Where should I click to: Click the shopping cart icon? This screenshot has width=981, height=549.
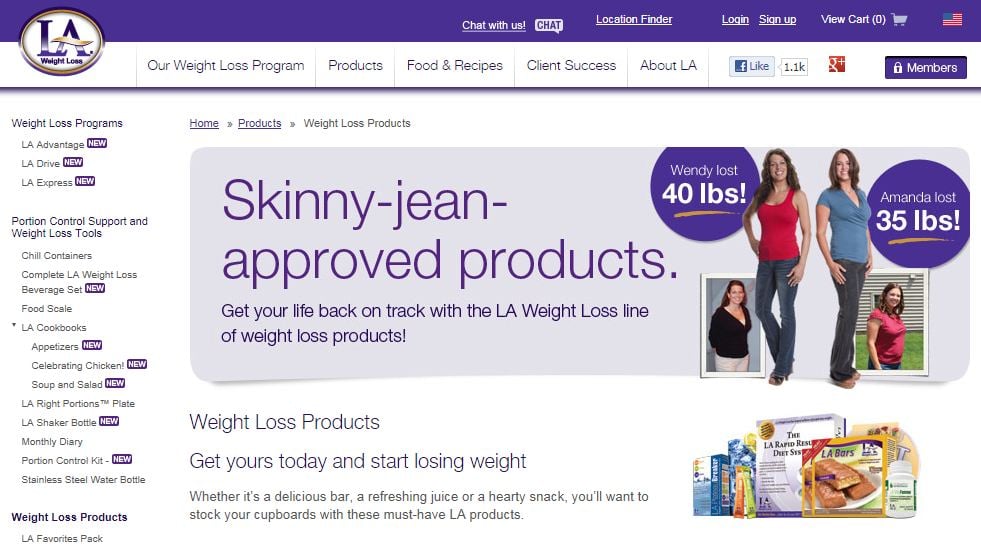coord(899,19)
